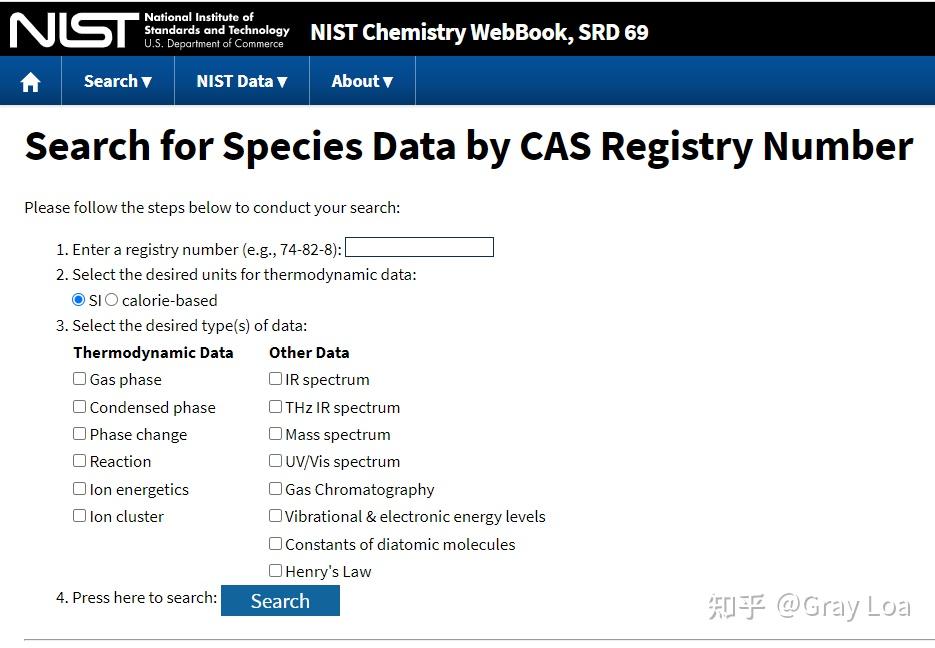
Task: Enable the Gas phase checkbox
Action: (x=80, y=379)
